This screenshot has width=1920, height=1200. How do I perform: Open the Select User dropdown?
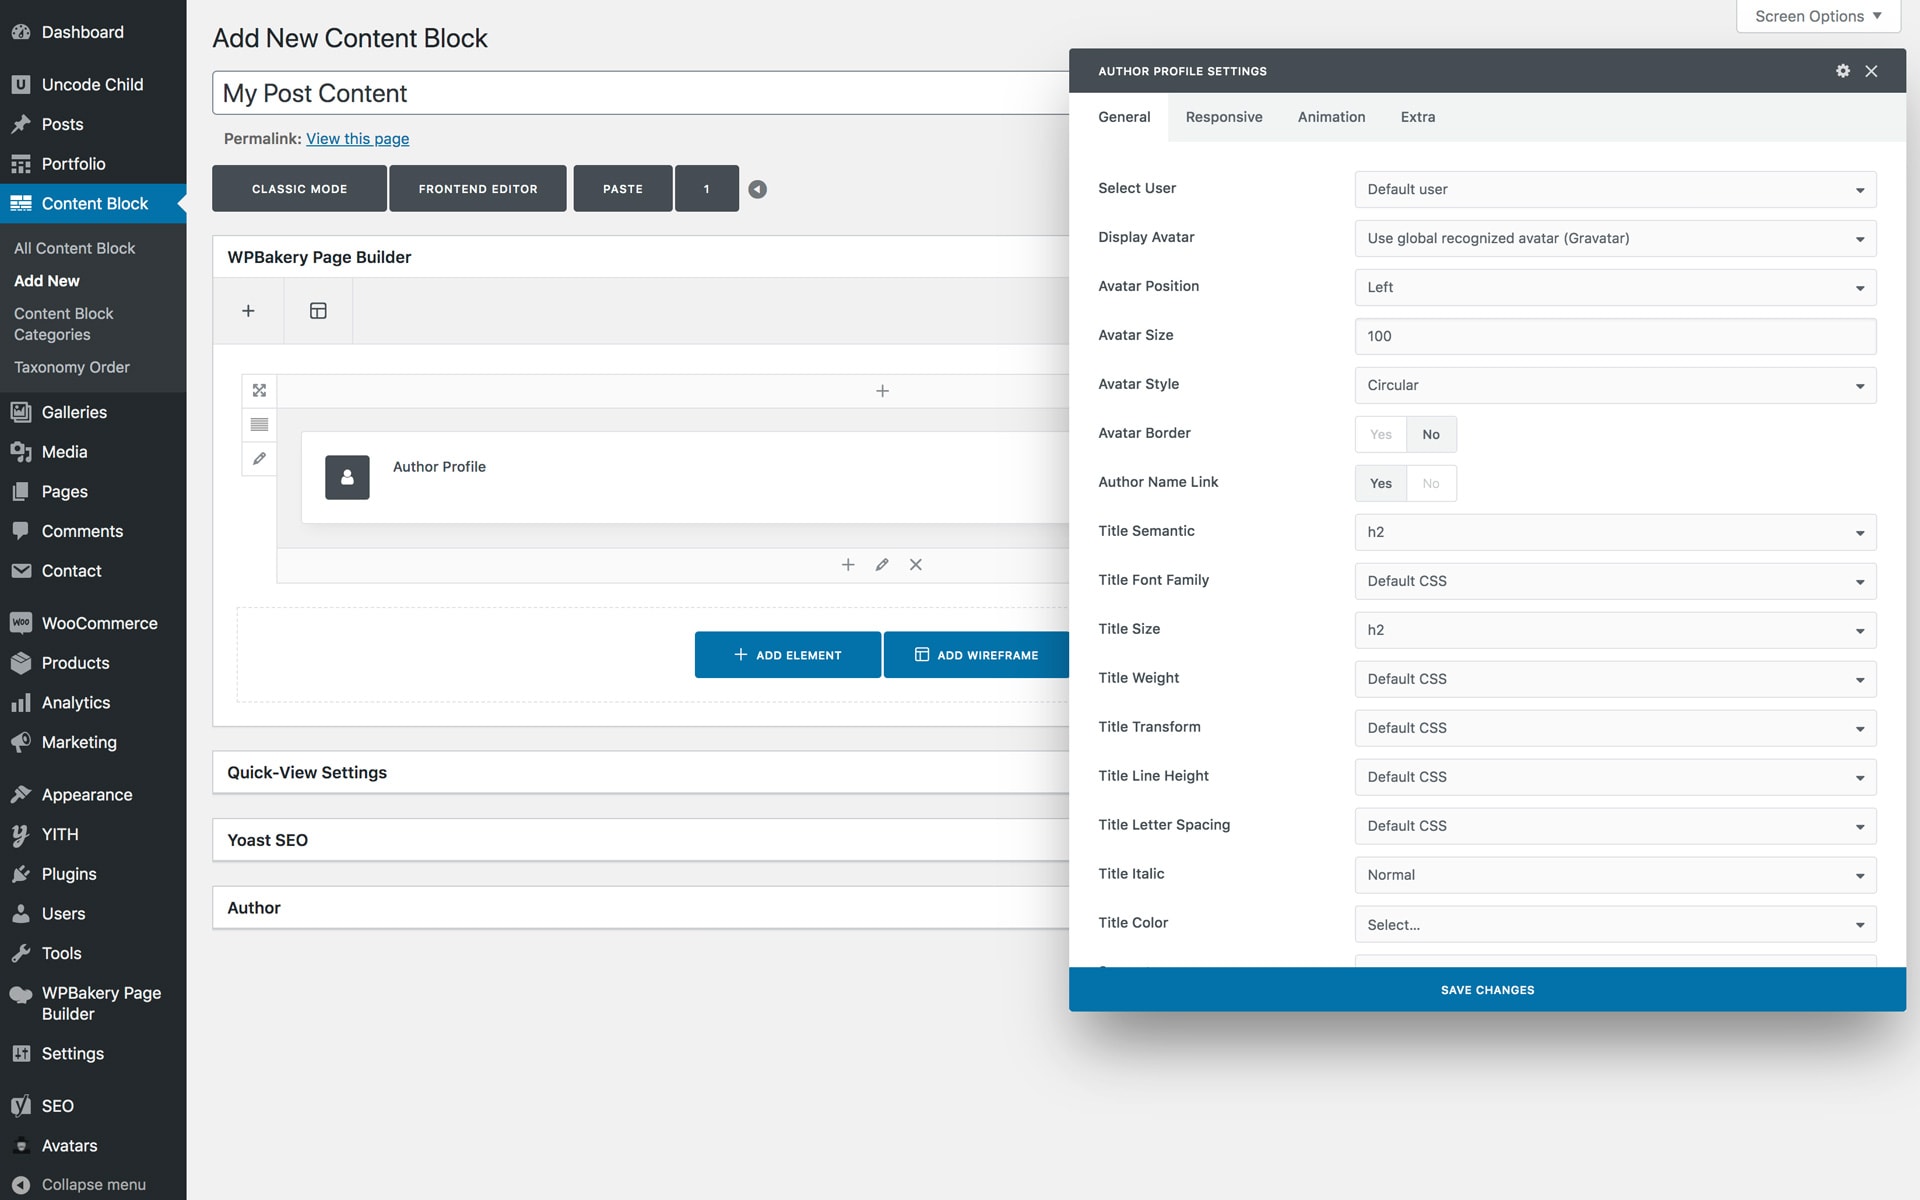pos(1614,189)
